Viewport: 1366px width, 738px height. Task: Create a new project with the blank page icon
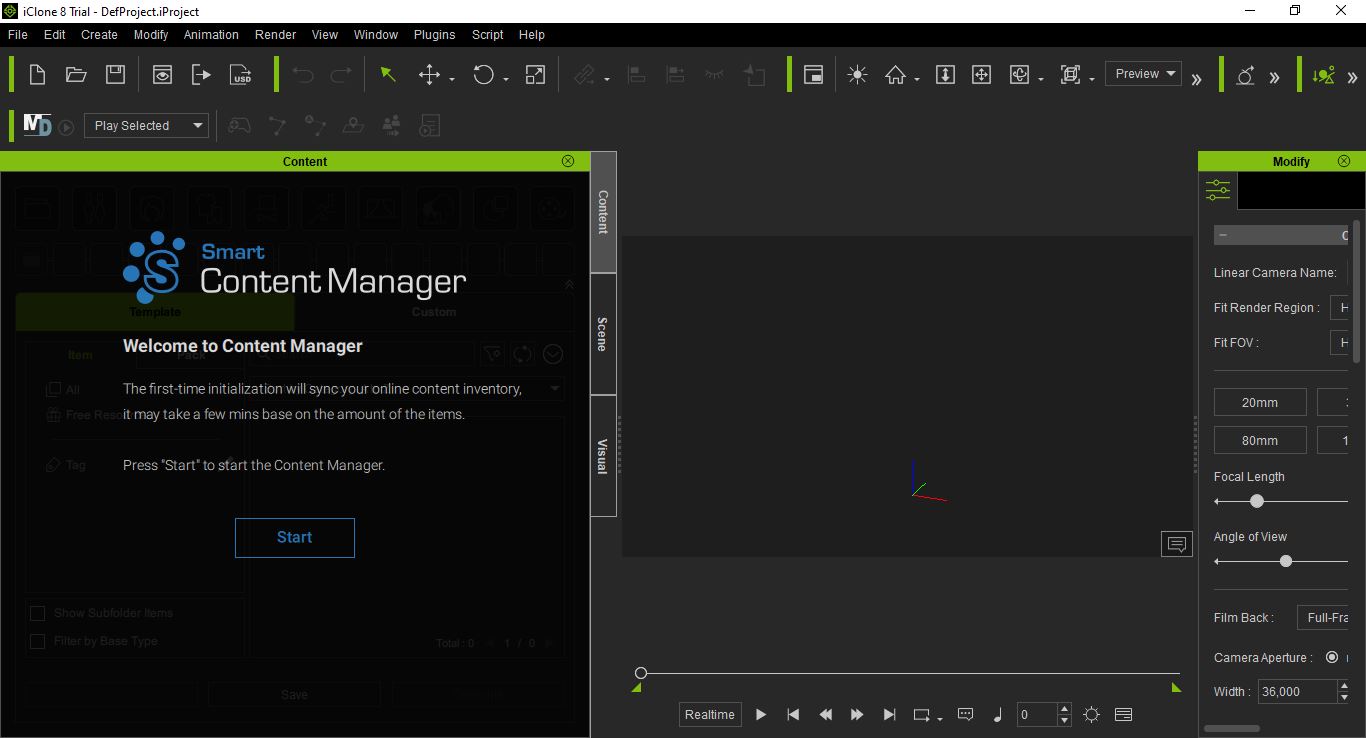(37, 74)
